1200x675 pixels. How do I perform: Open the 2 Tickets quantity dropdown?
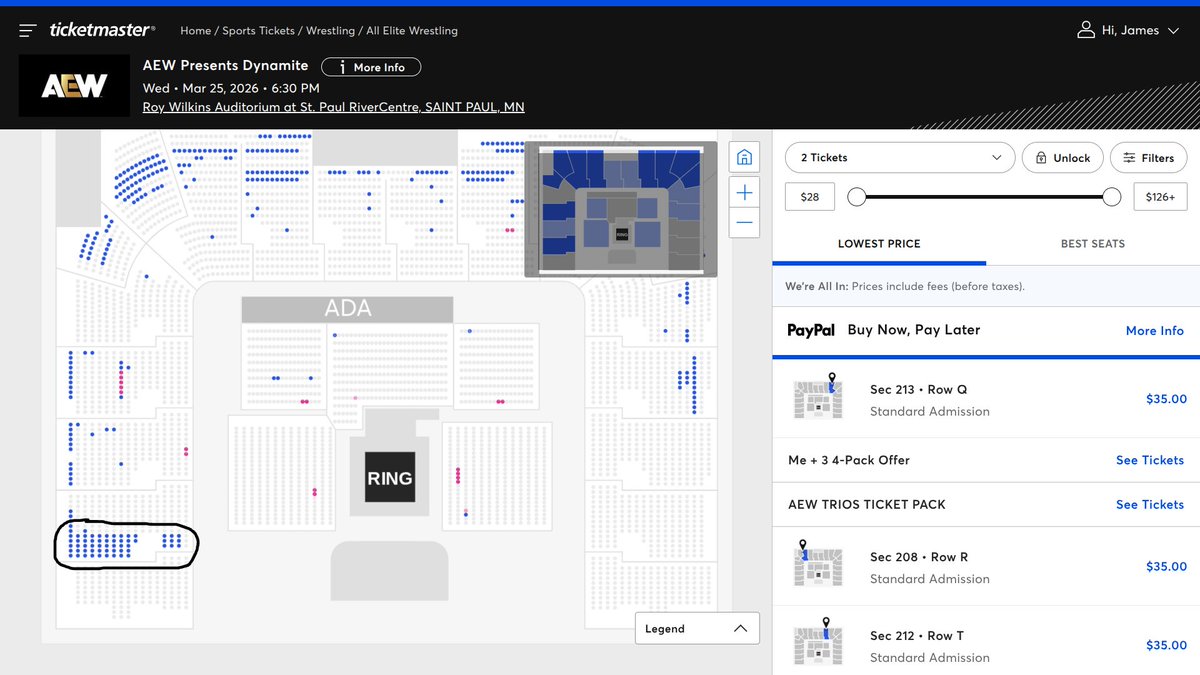pyautogui.click(x=899, y=157)
